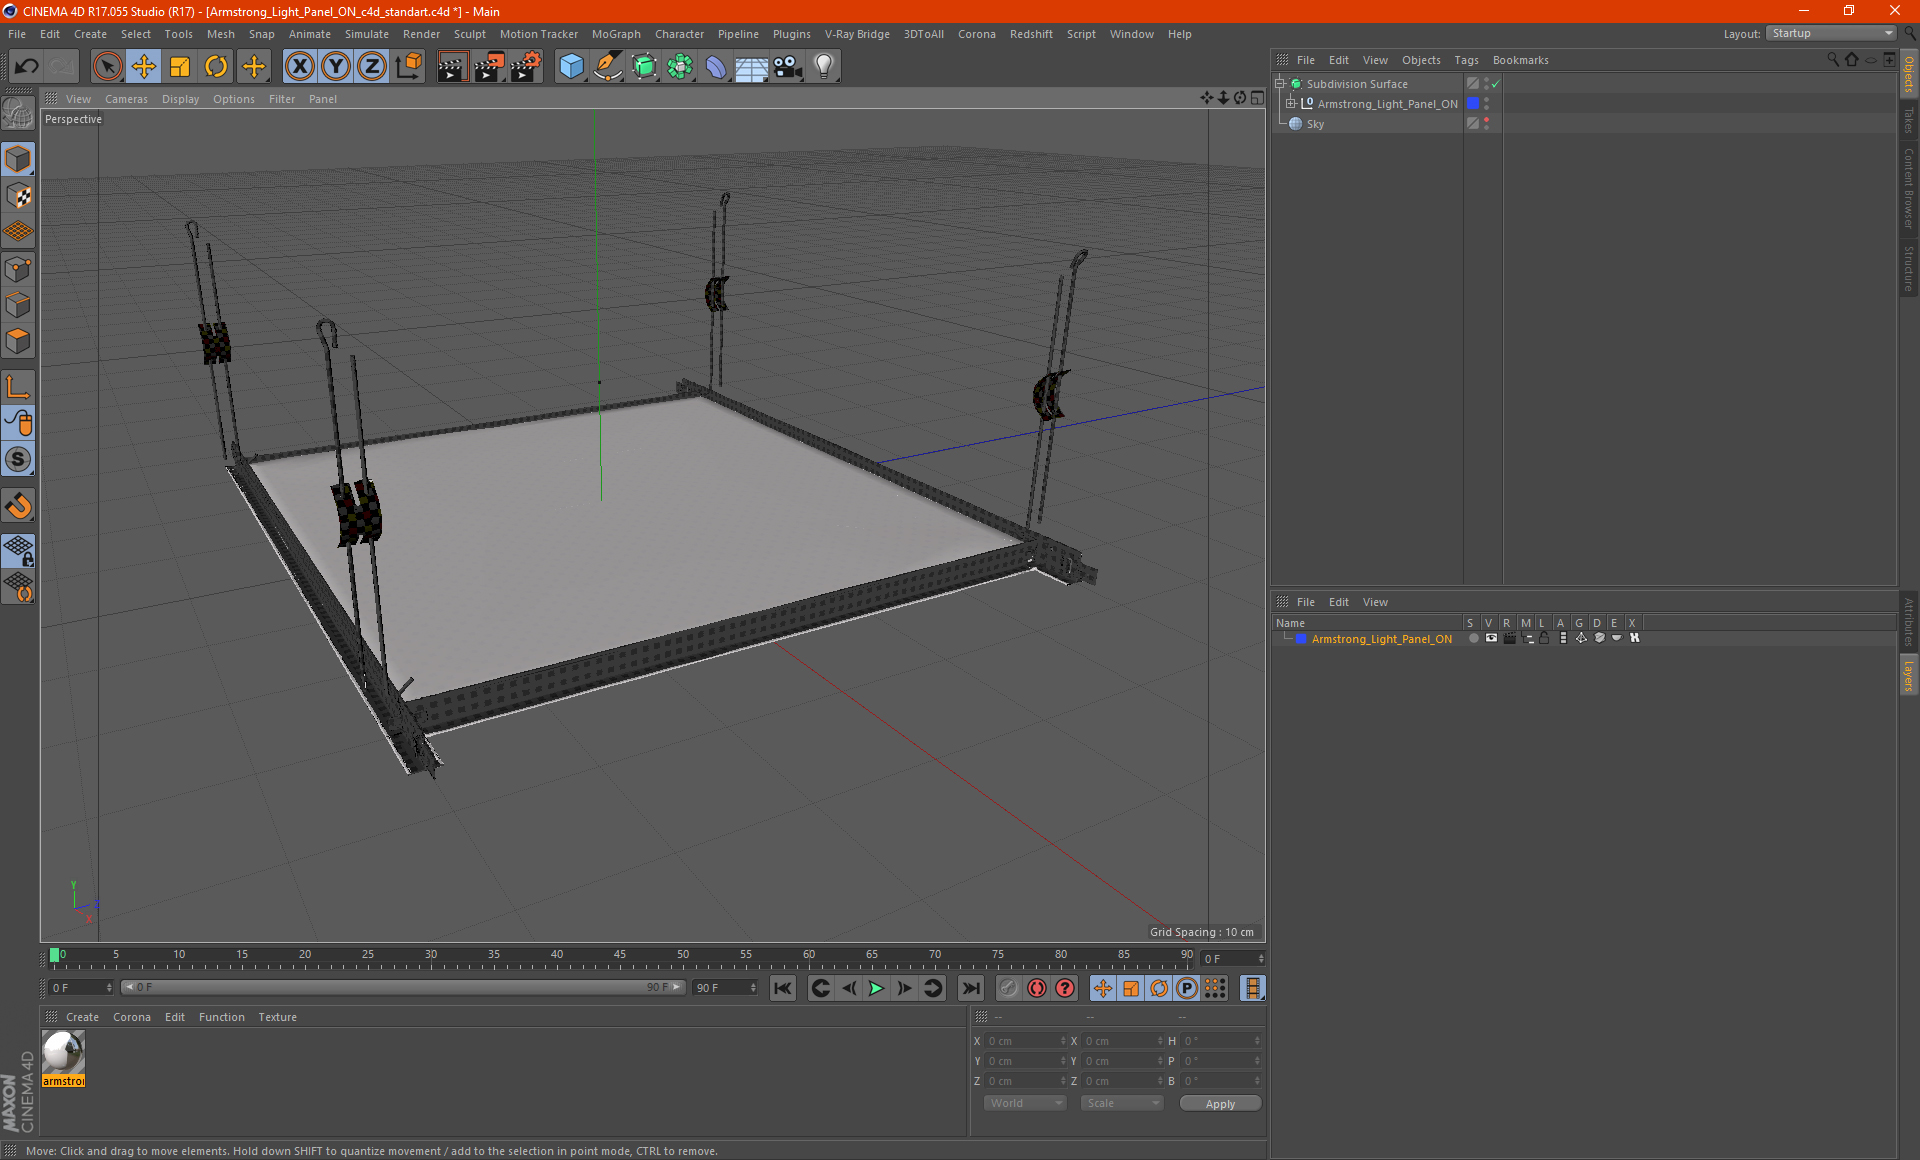
Task: Click the Undo arrow icon
Action: point(27,67)
